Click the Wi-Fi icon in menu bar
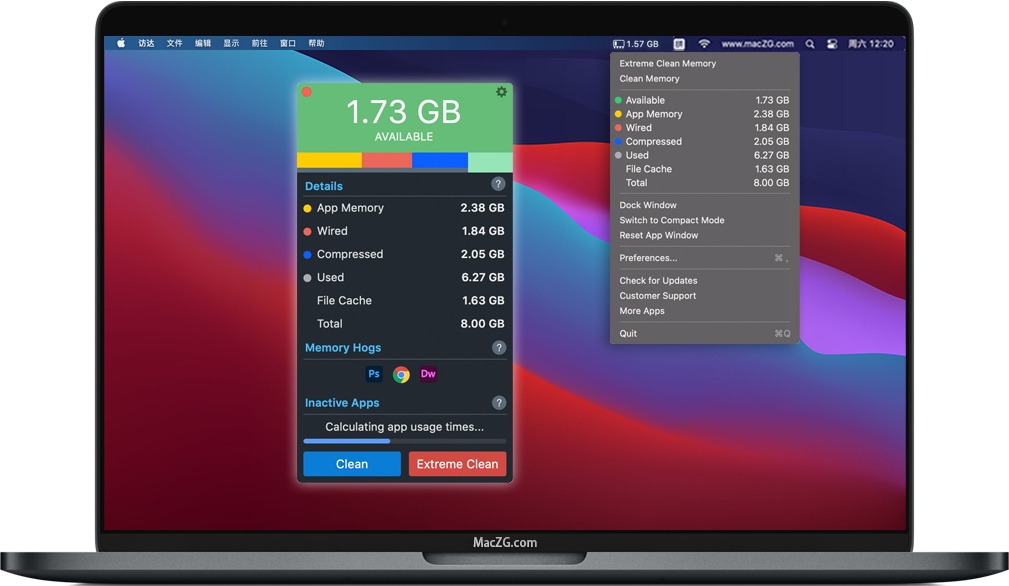Screen dimensions: 1009x586 tap(704, 44)
